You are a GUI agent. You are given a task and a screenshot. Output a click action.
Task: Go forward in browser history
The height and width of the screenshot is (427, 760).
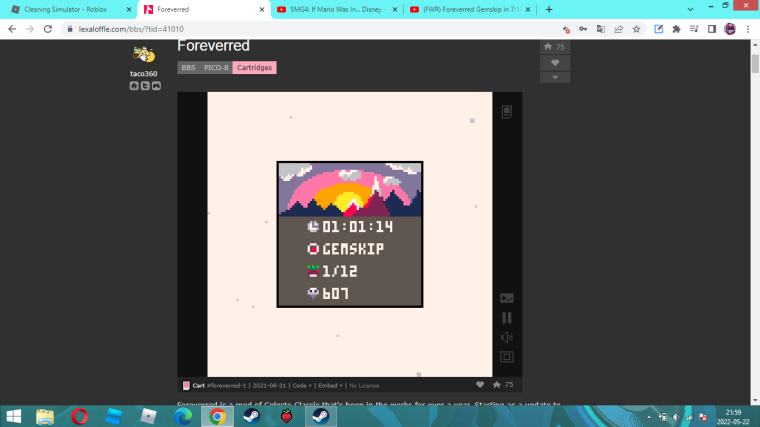tap(30, 29)
